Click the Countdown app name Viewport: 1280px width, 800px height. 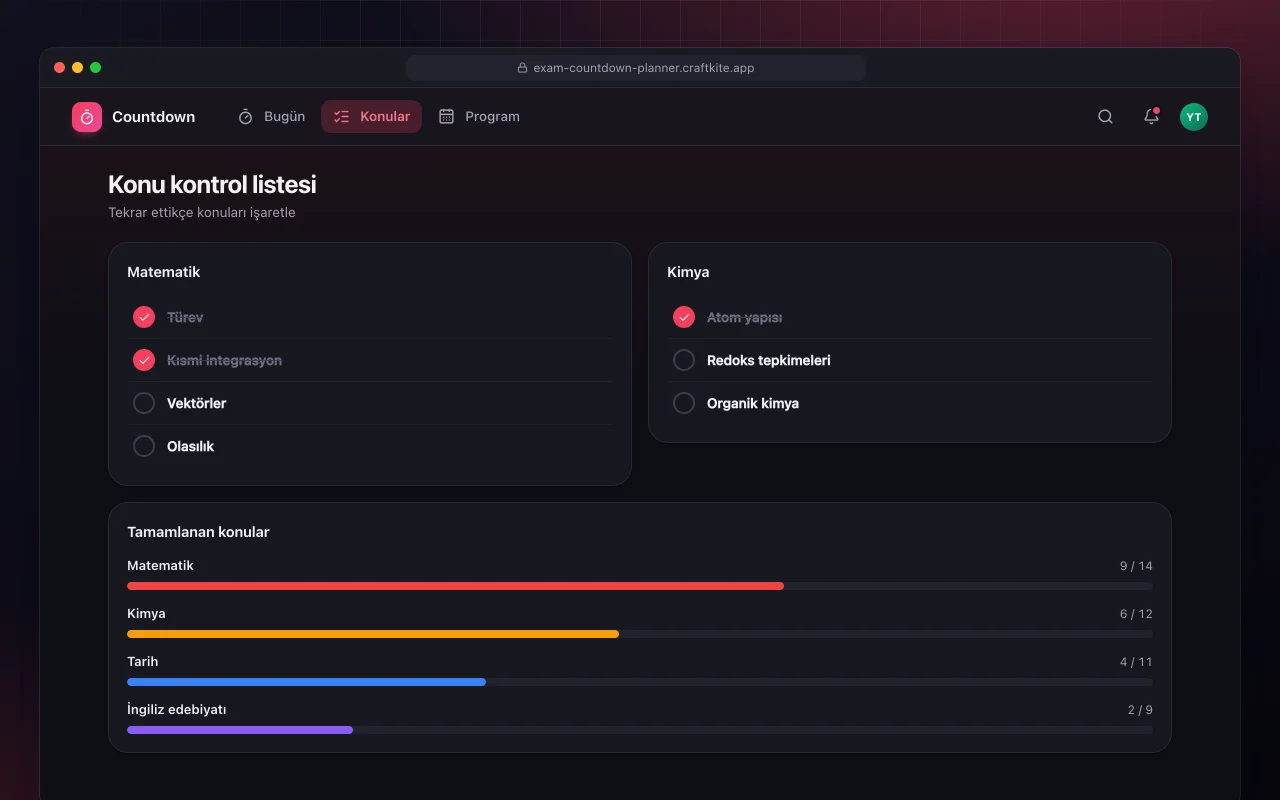(x=154, y=117)
